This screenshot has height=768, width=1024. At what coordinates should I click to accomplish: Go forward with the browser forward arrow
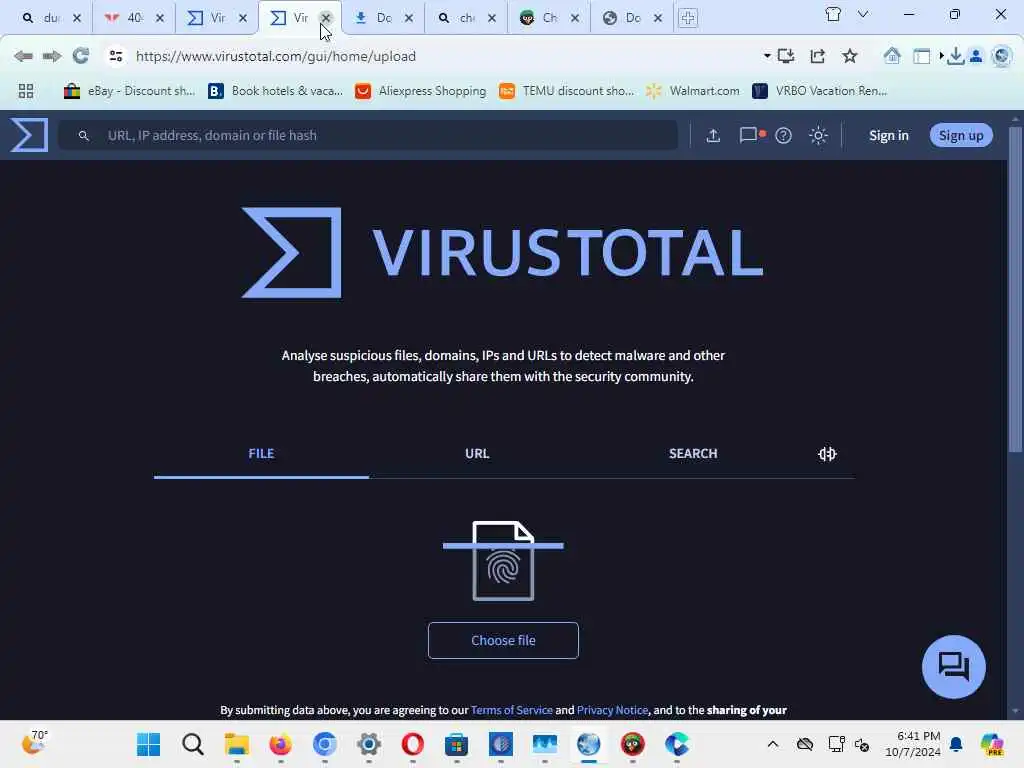[52, 56]
